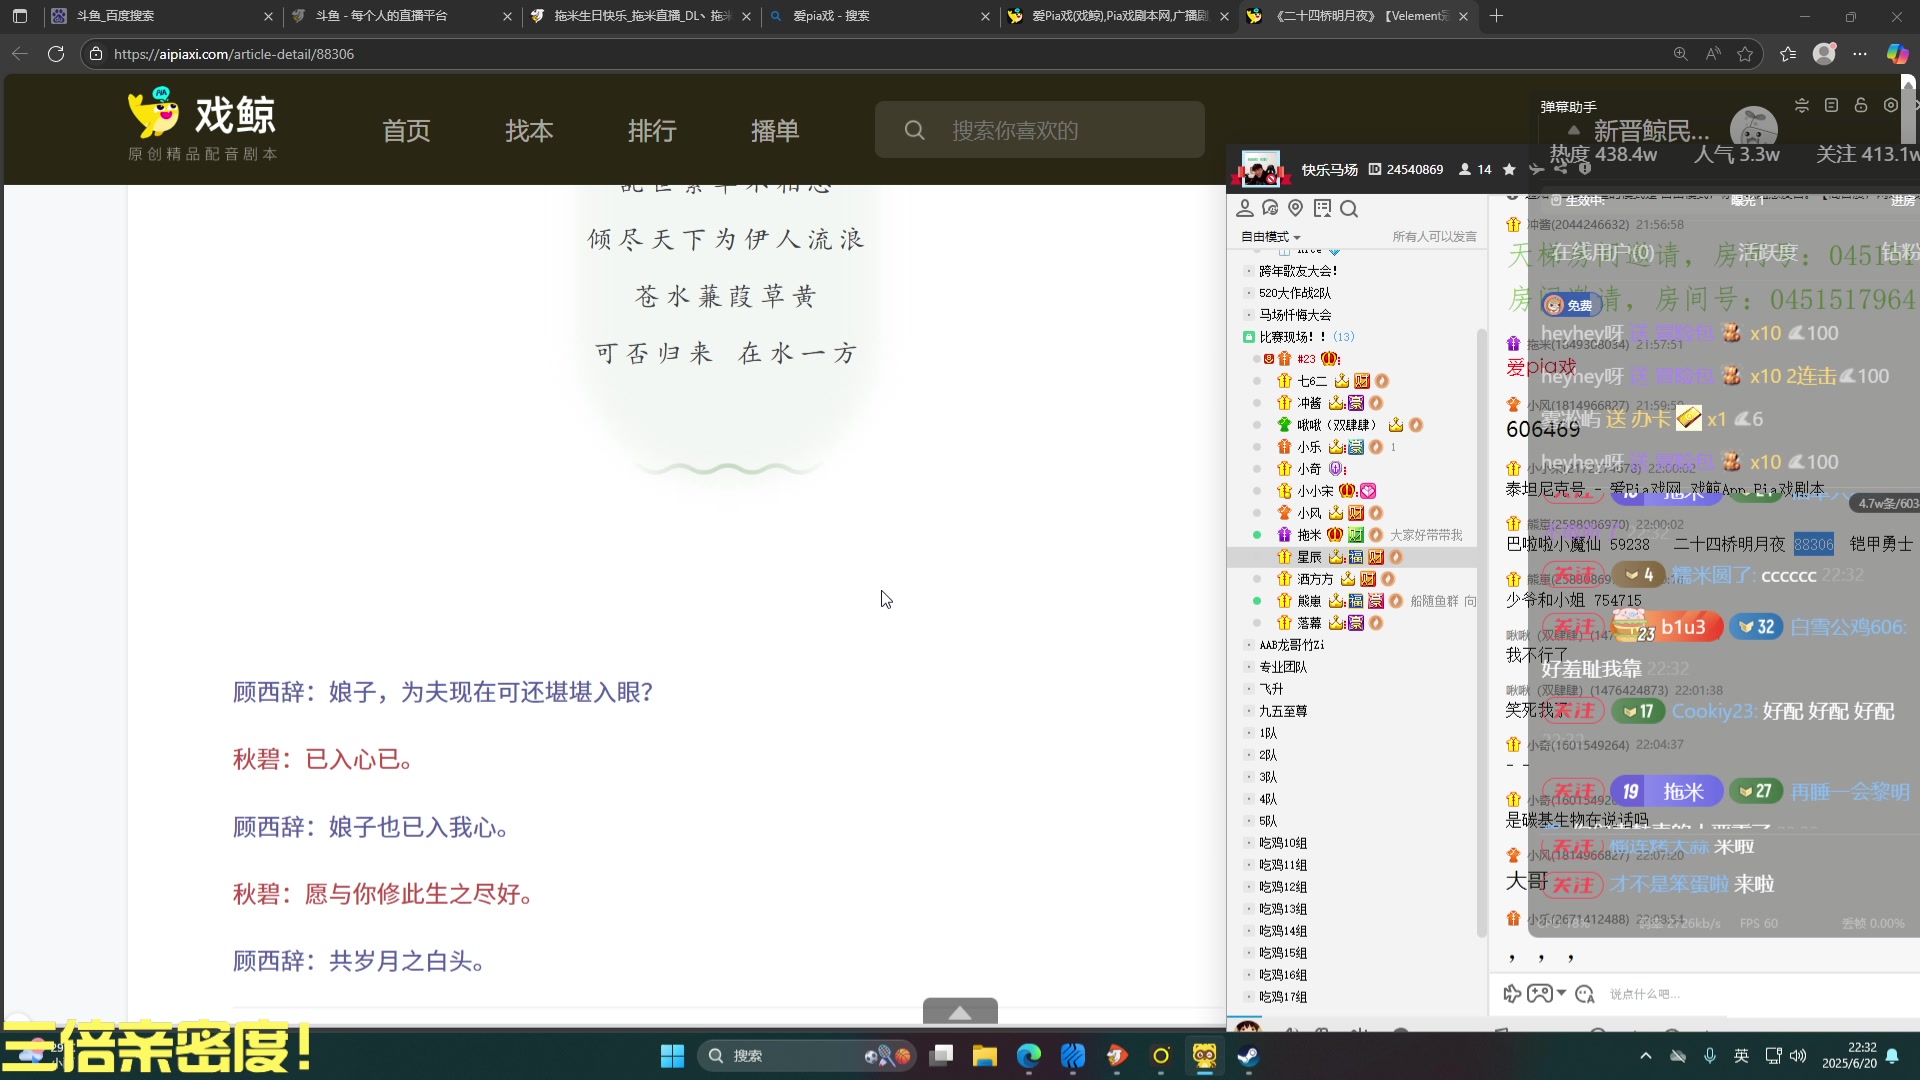Screen dimensions: 1920x1080
Task: Open the 自由模式 mode dropdown
Action: coord(1271,237)
